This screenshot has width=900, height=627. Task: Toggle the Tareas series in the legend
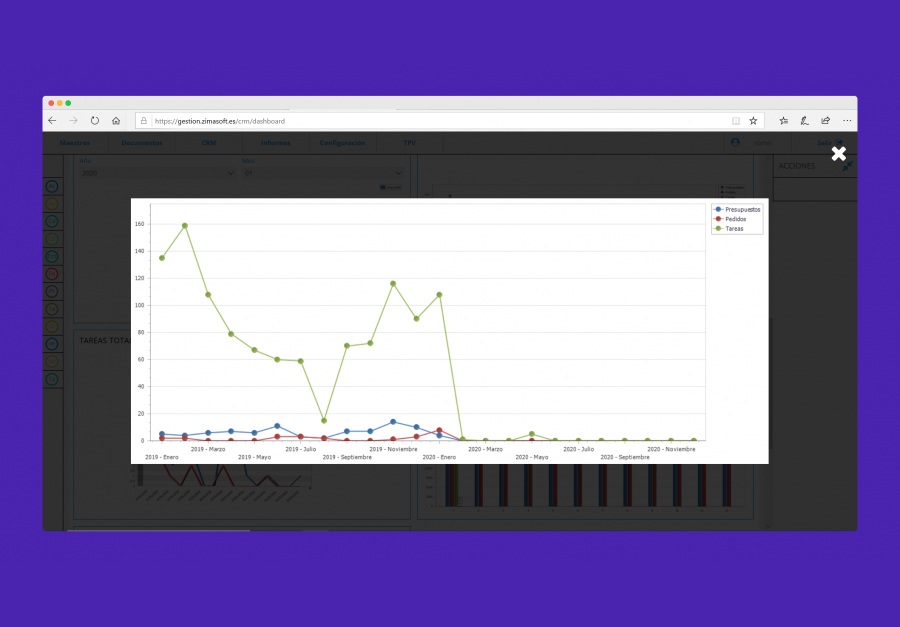[729, 229]
